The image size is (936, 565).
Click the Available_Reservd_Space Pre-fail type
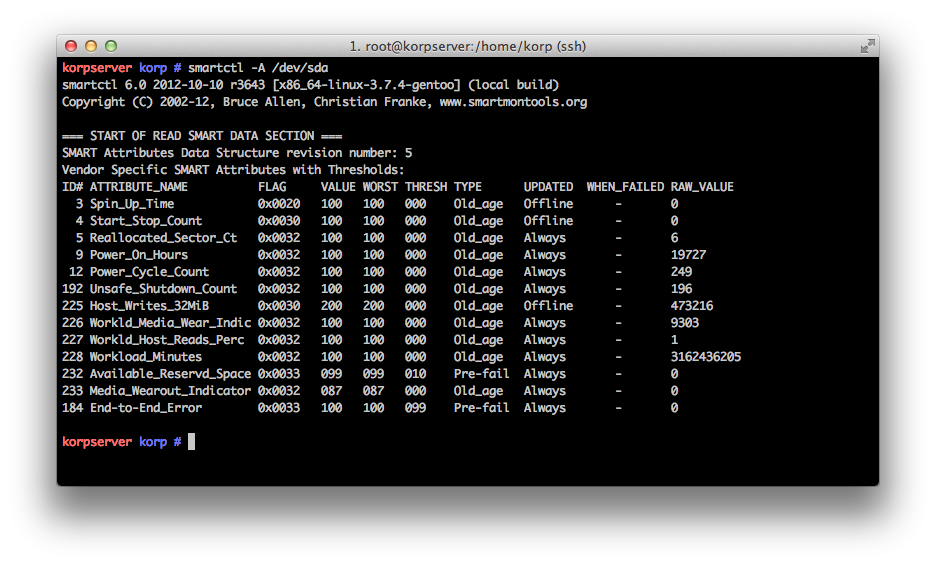tap(481, 374)
